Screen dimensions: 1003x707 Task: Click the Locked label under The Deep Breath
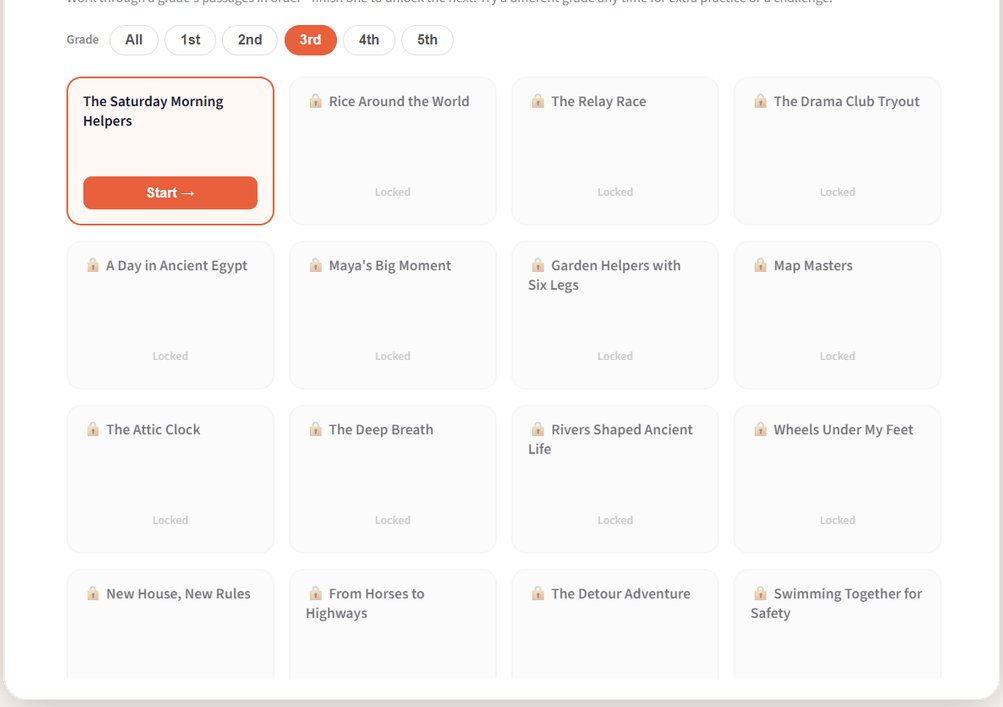pos(393,520)
